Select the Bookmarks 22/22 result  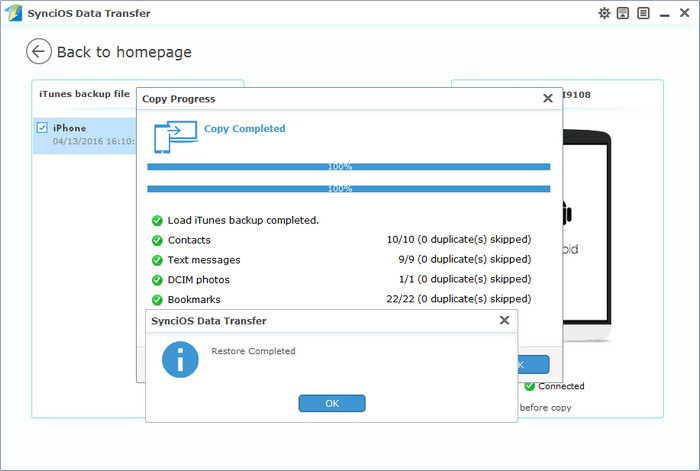point(458,299)
